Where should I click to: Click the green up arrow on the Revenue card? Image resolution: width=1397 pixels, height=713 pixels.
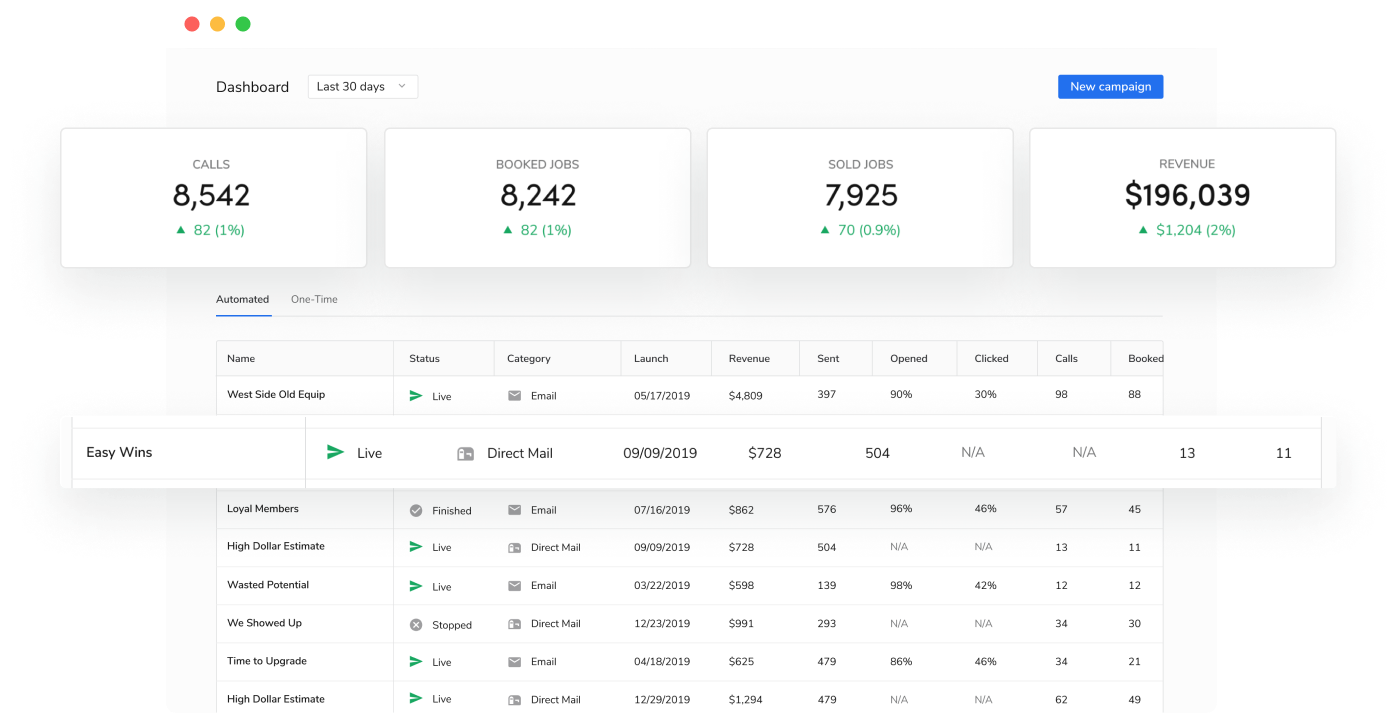coord(1142,230)
